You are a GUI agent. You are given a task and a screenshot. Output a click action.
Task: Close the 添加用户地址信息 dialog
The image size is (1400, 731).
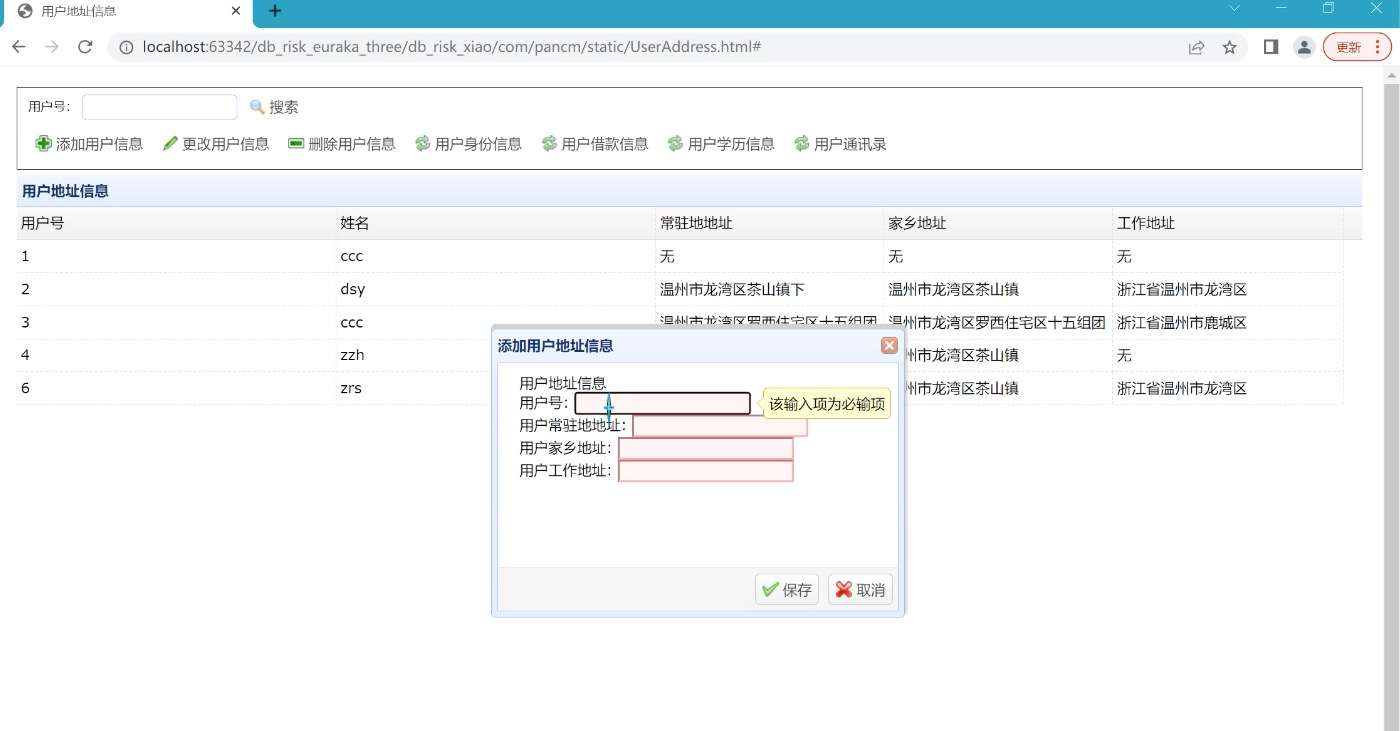point(889,345)
